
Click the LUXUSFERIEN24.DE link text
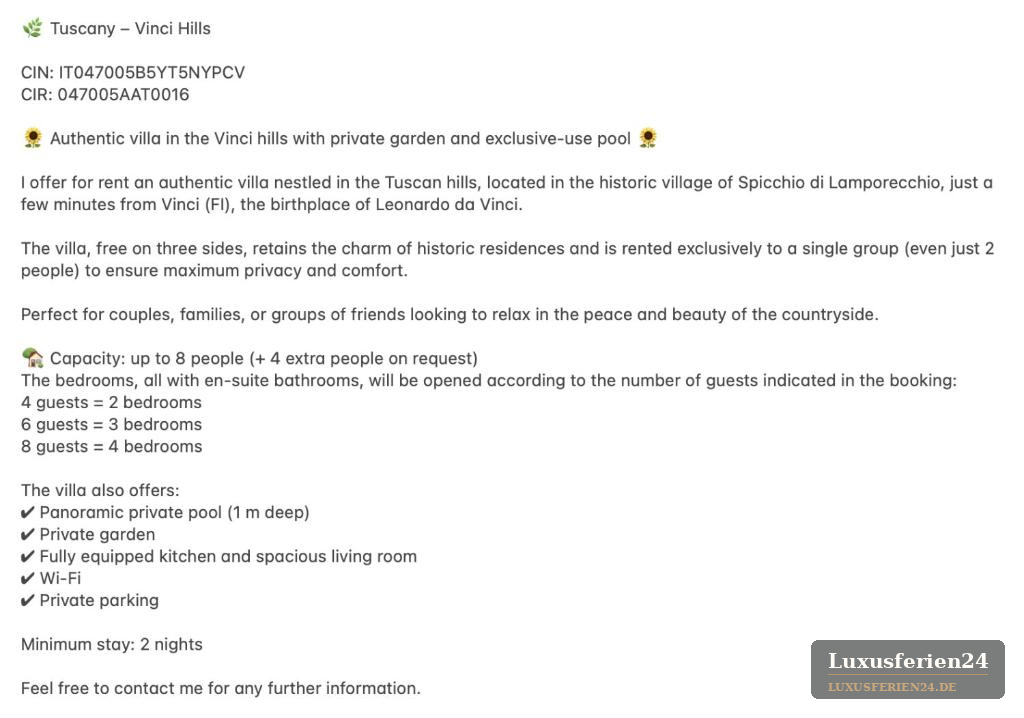[x=892, y=687]
